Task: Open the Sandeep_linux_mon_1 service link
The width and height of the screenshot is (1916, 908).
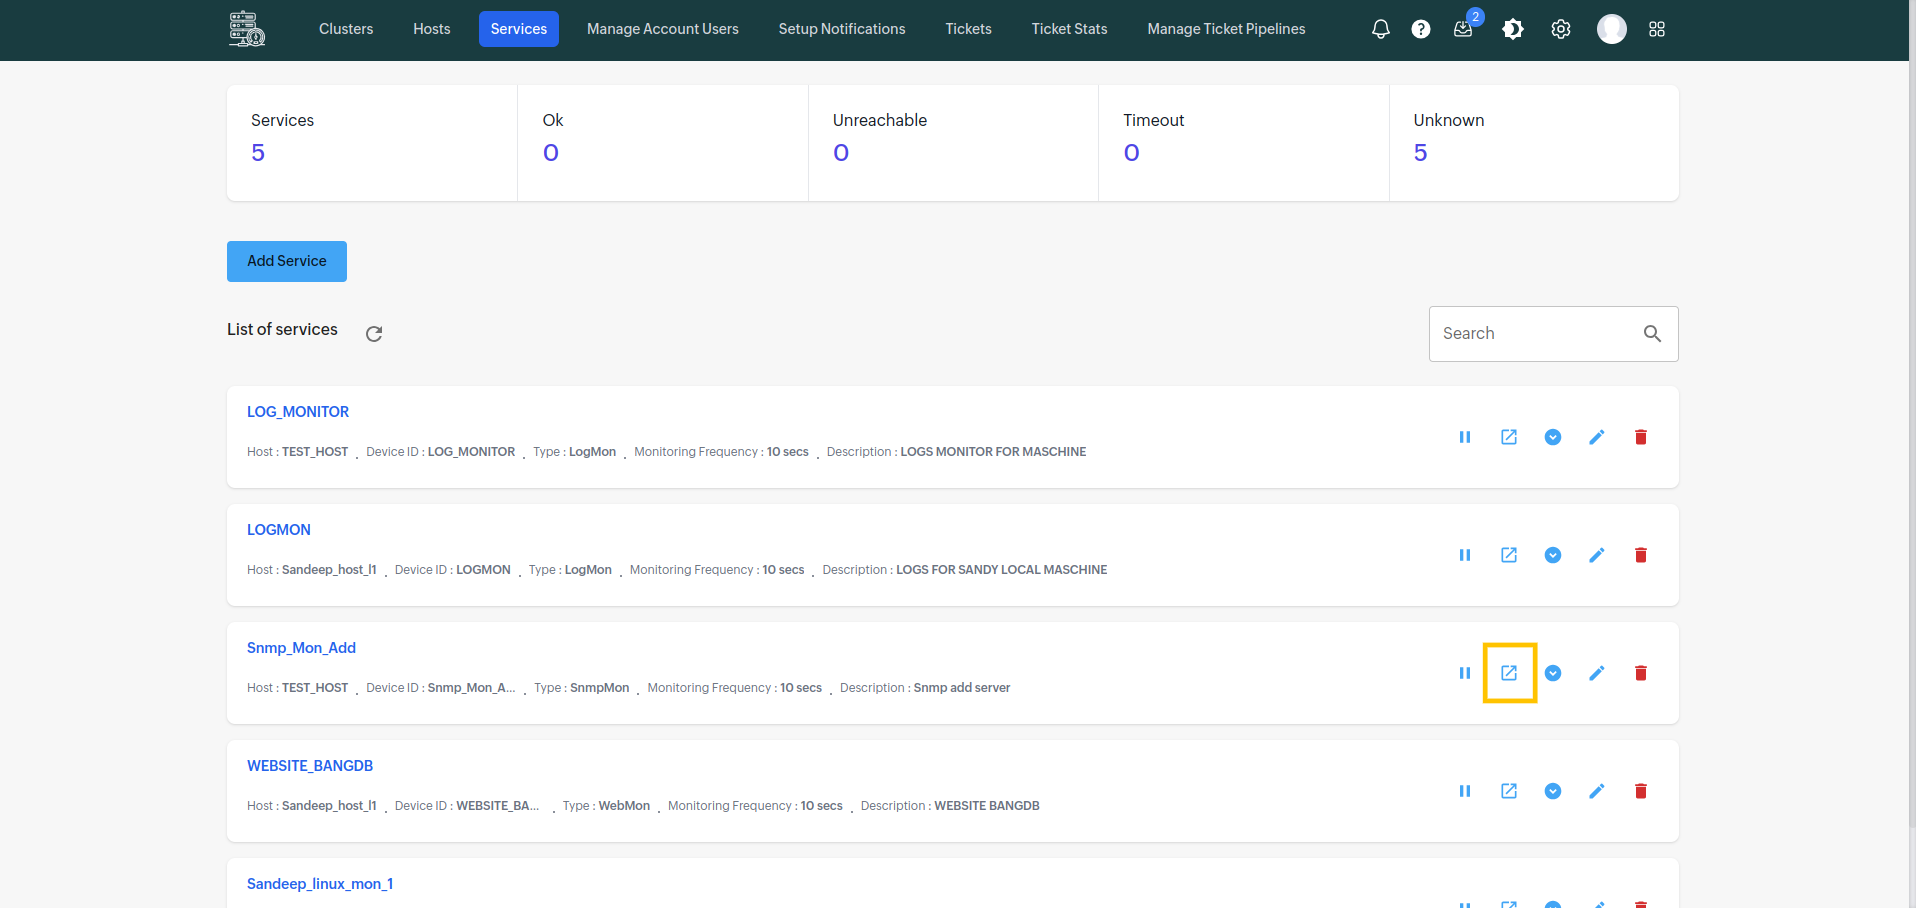Action: [320, 884]
